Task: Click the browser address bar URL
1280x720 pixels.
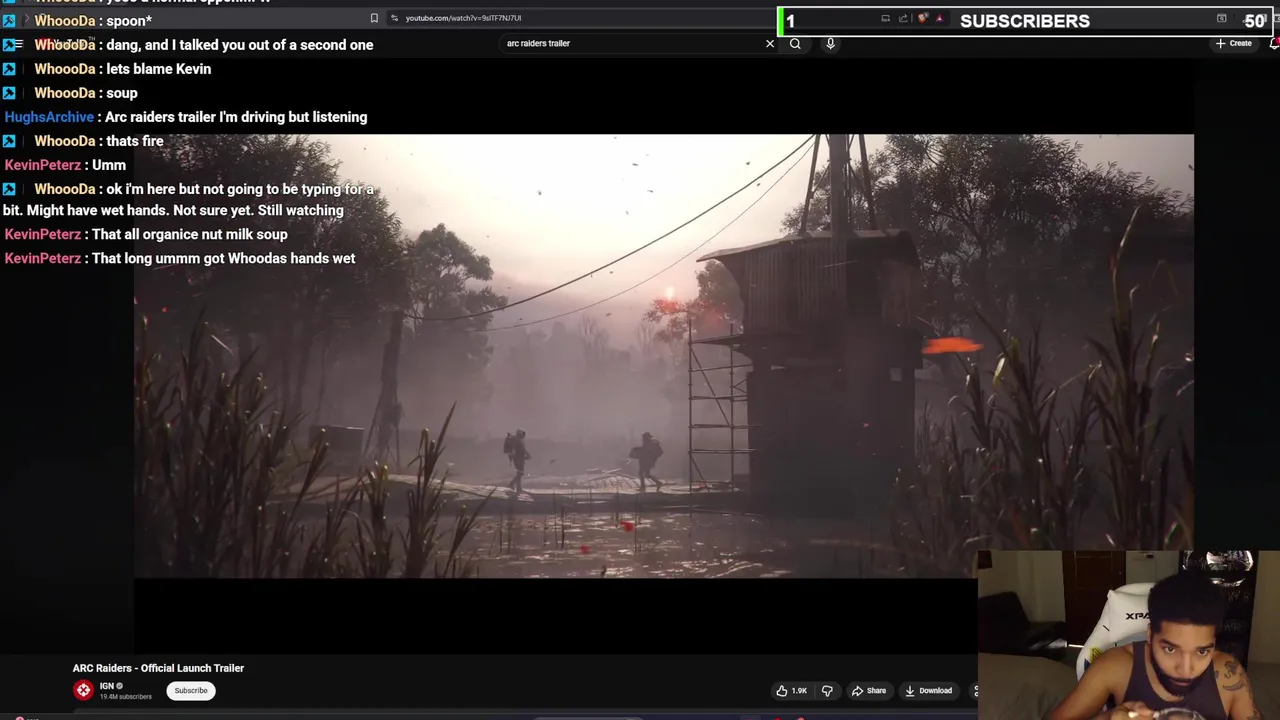Action: (463, 18)
